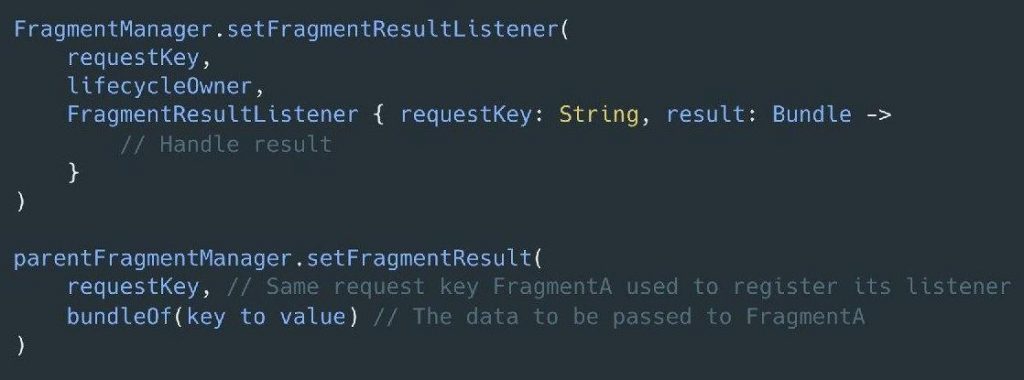Click requestKey in the setFragmentResult call
The height and width of the screenshot is (380, 1024).
coord(133,287)
